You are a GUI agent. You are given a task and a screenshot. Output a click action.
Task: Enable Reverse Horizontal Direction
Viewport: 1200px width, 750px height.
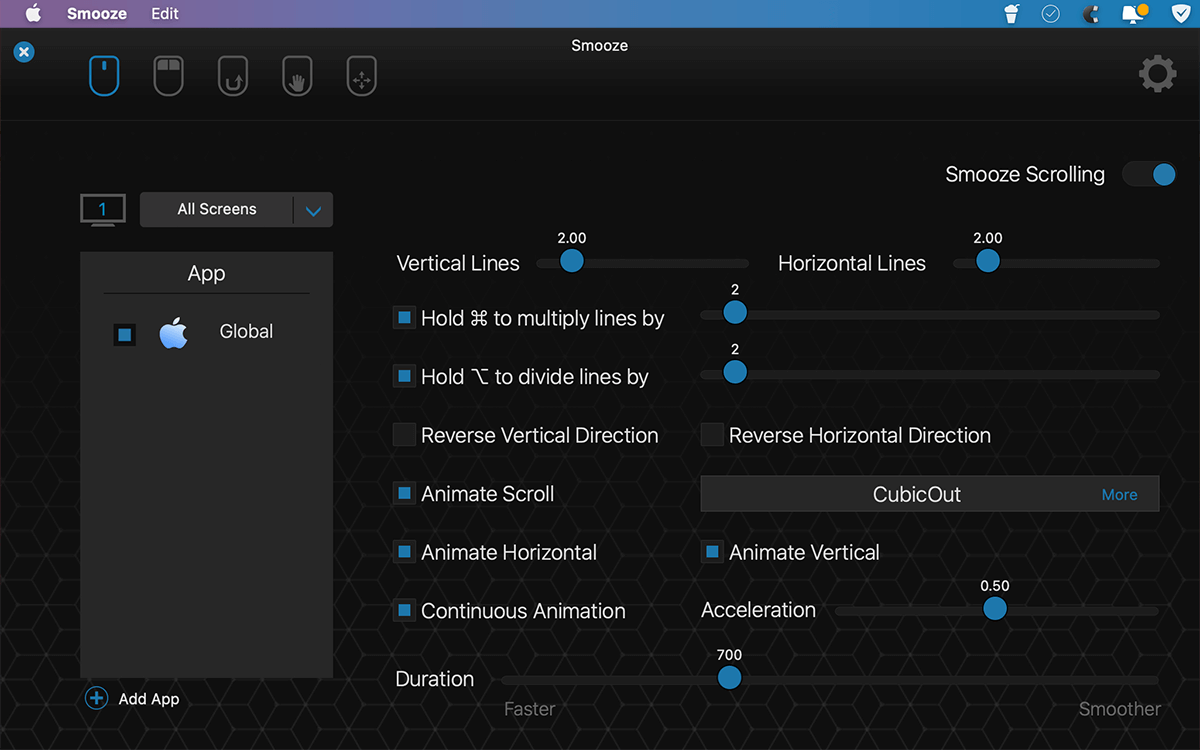pyautogui.click(x=712, y=435)
